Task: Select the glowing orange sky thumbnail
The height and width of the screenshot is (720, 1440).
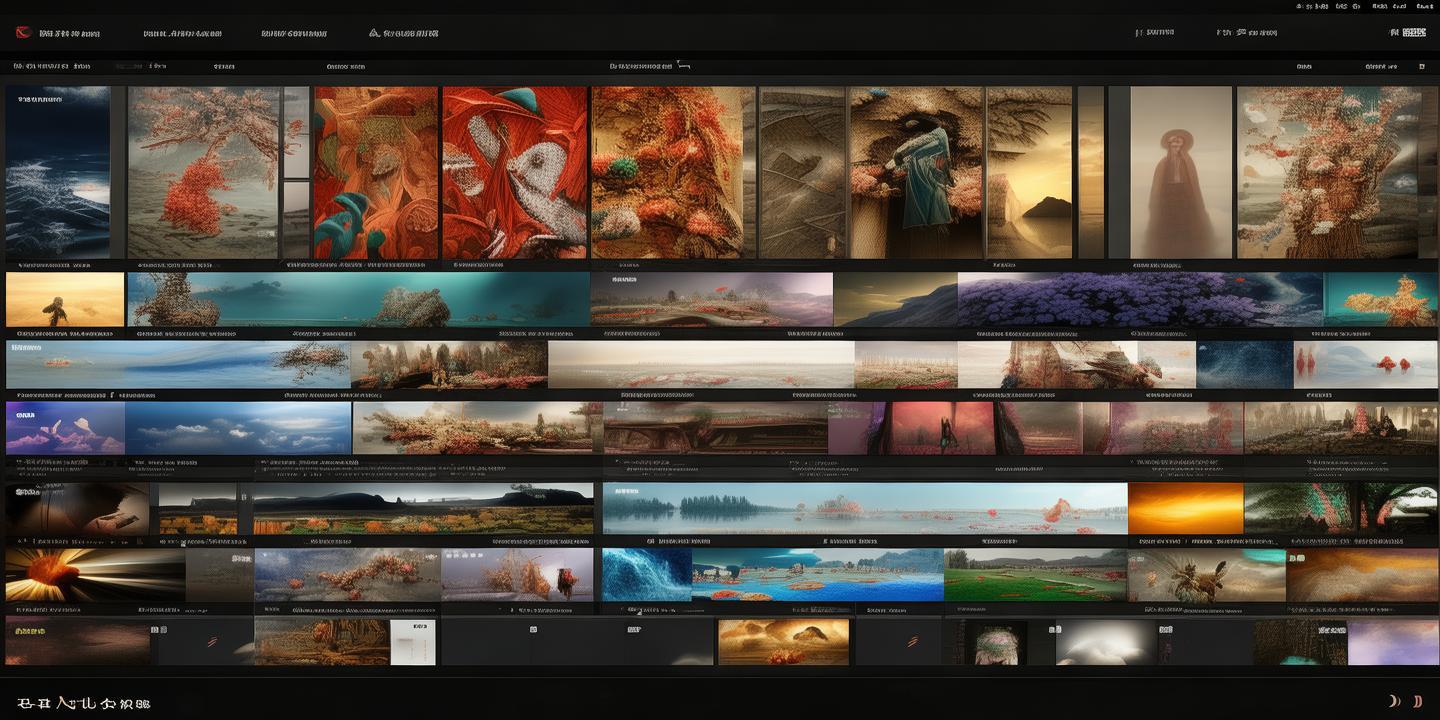Action: coord(1186,508)
